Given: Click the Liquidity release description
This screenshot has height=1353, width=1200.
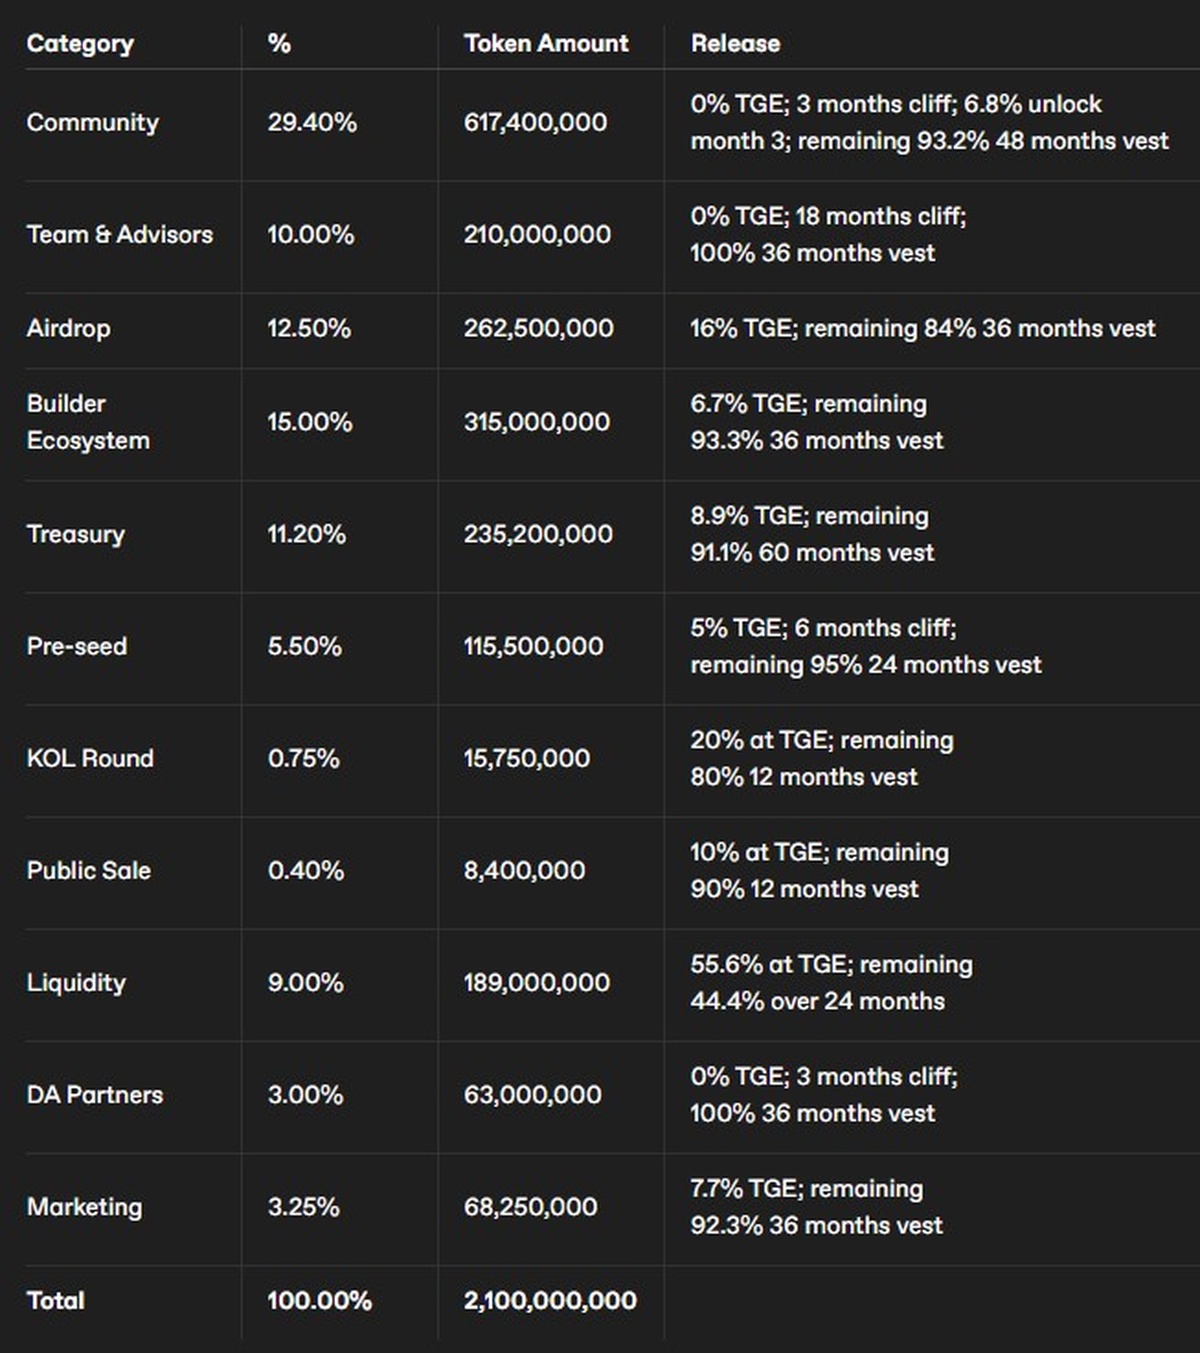Looking at the screenshot, I should [830, 982].
